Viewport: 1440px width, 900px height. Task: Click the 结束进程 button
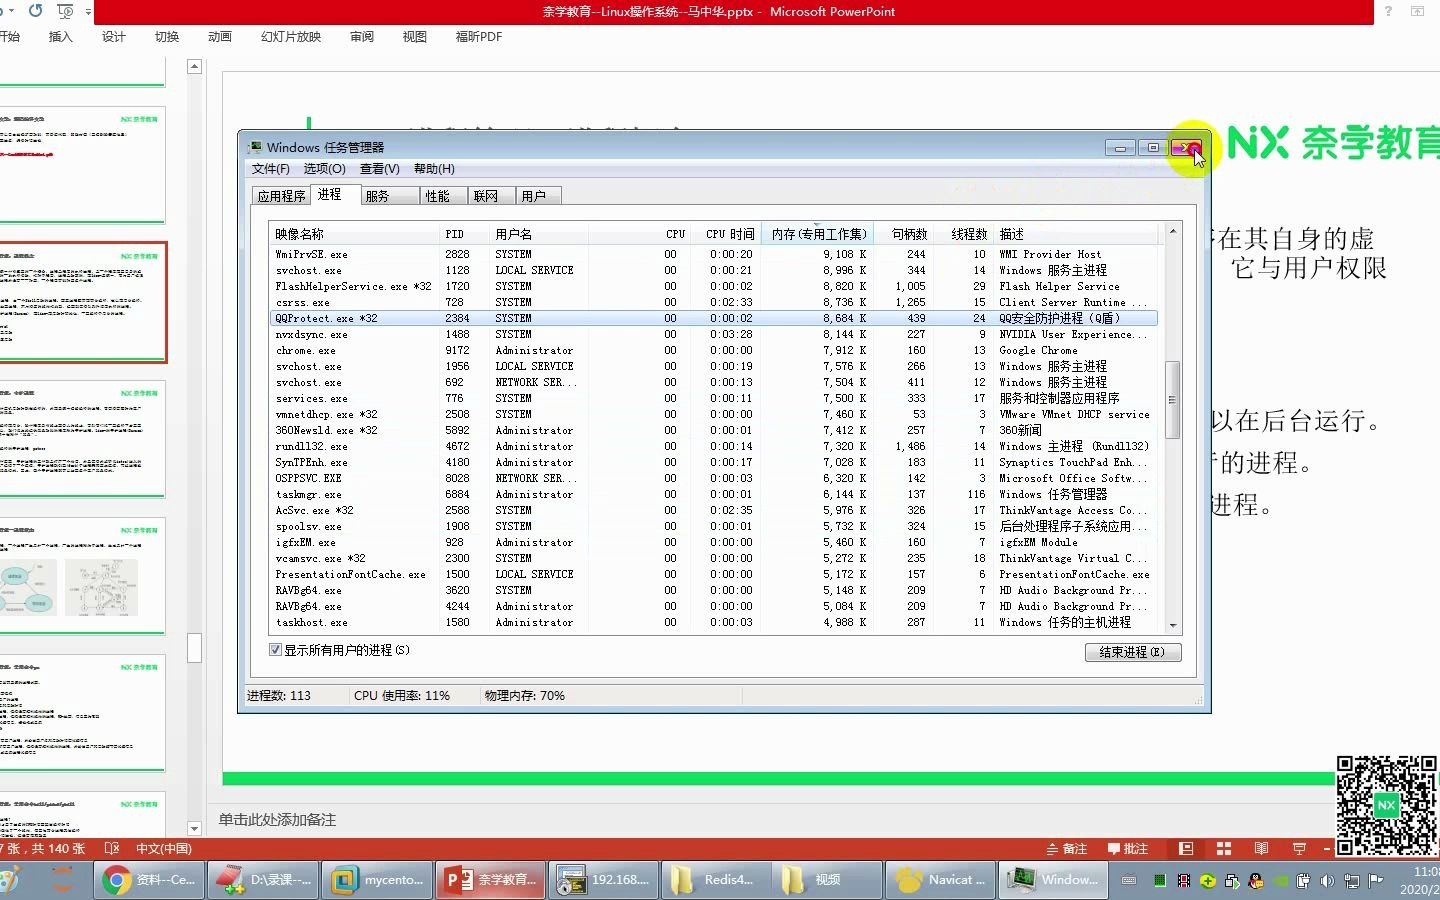point(1132,652)
